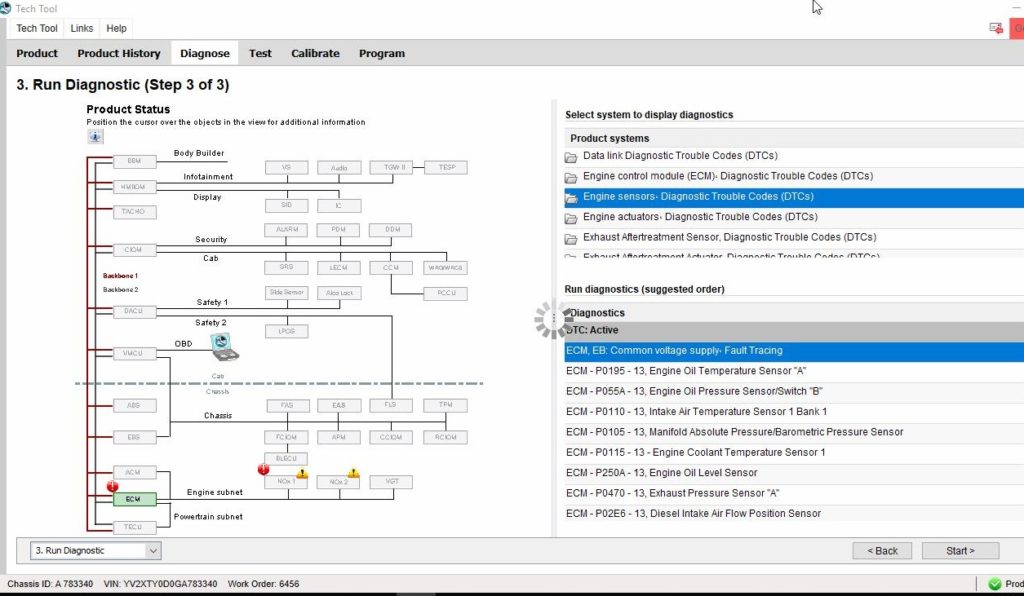Open the 3. Run Diagnostic step dropdown

point(155,550)
